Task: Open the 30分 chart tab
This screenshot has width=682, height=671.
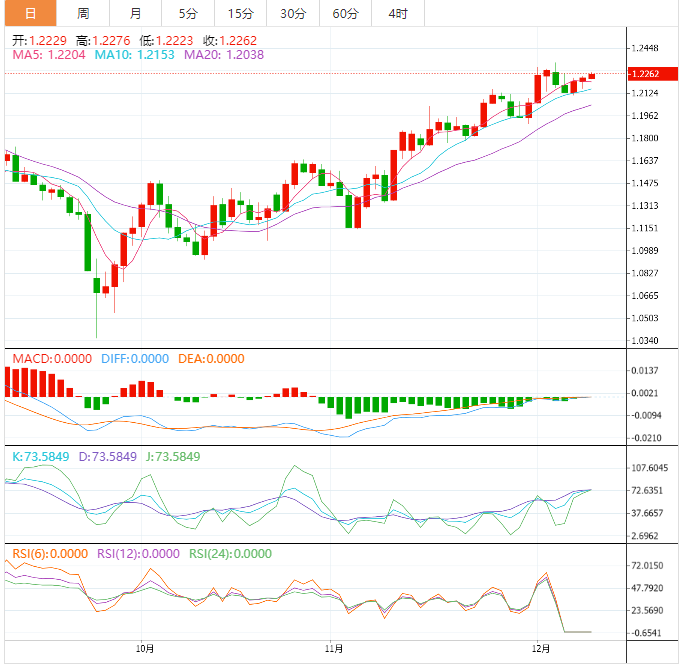Action: (x=293, y=13)
